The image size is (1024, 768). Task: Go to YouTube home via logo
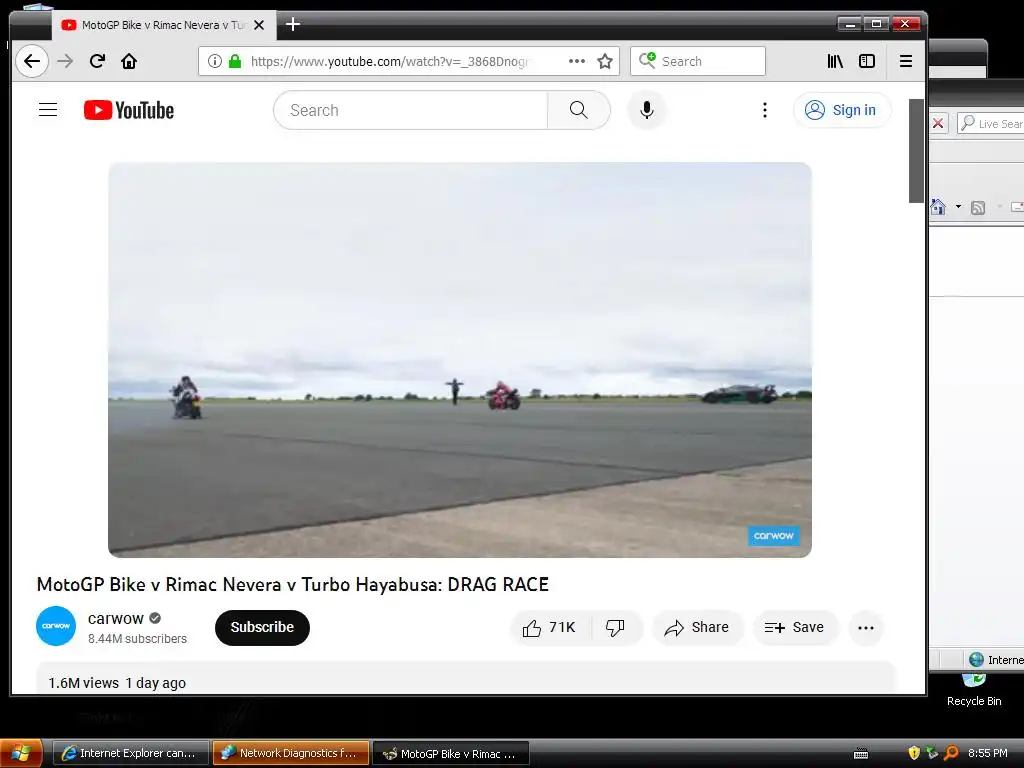pyautogui.click(x=129, y=110)
